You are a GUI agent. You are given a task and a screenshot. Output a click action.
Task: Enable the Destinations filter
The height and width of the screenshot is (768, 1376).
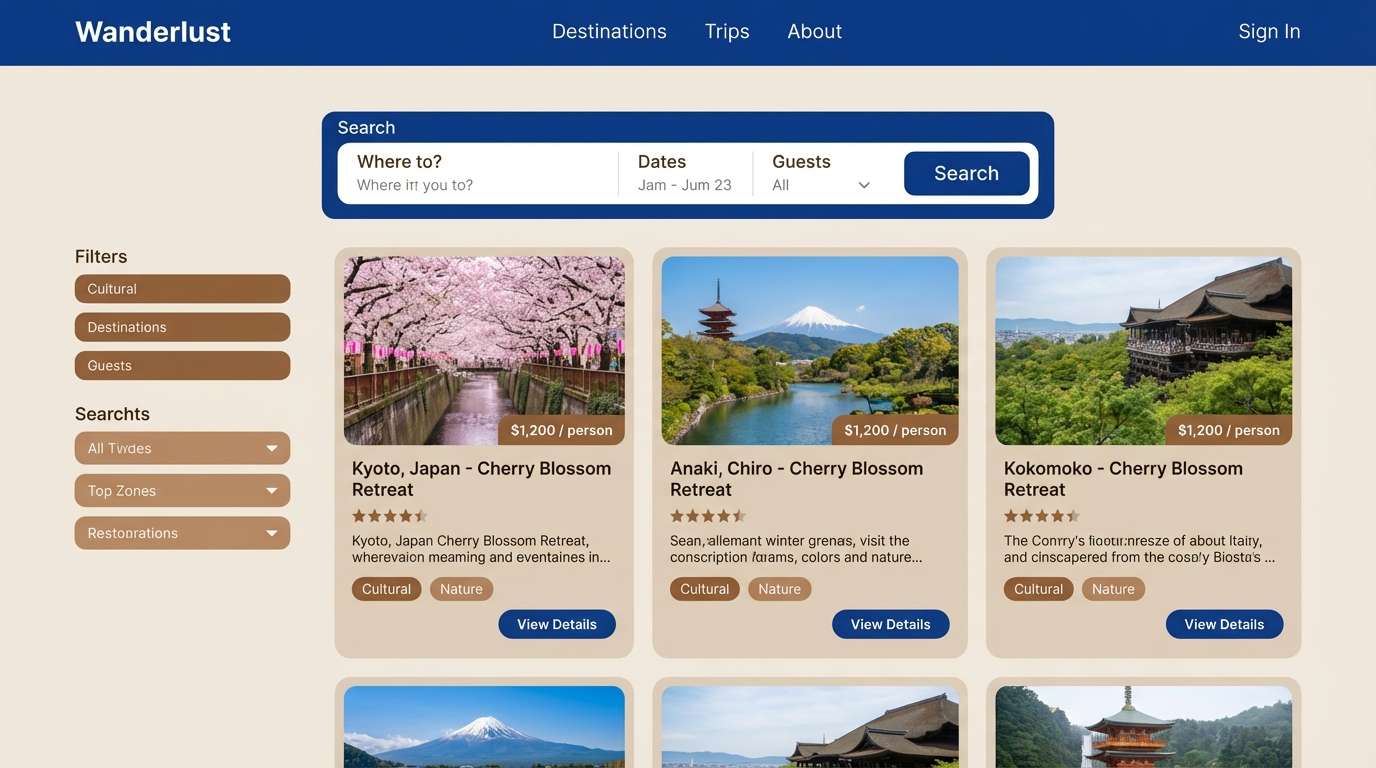[x=181, y=327]
